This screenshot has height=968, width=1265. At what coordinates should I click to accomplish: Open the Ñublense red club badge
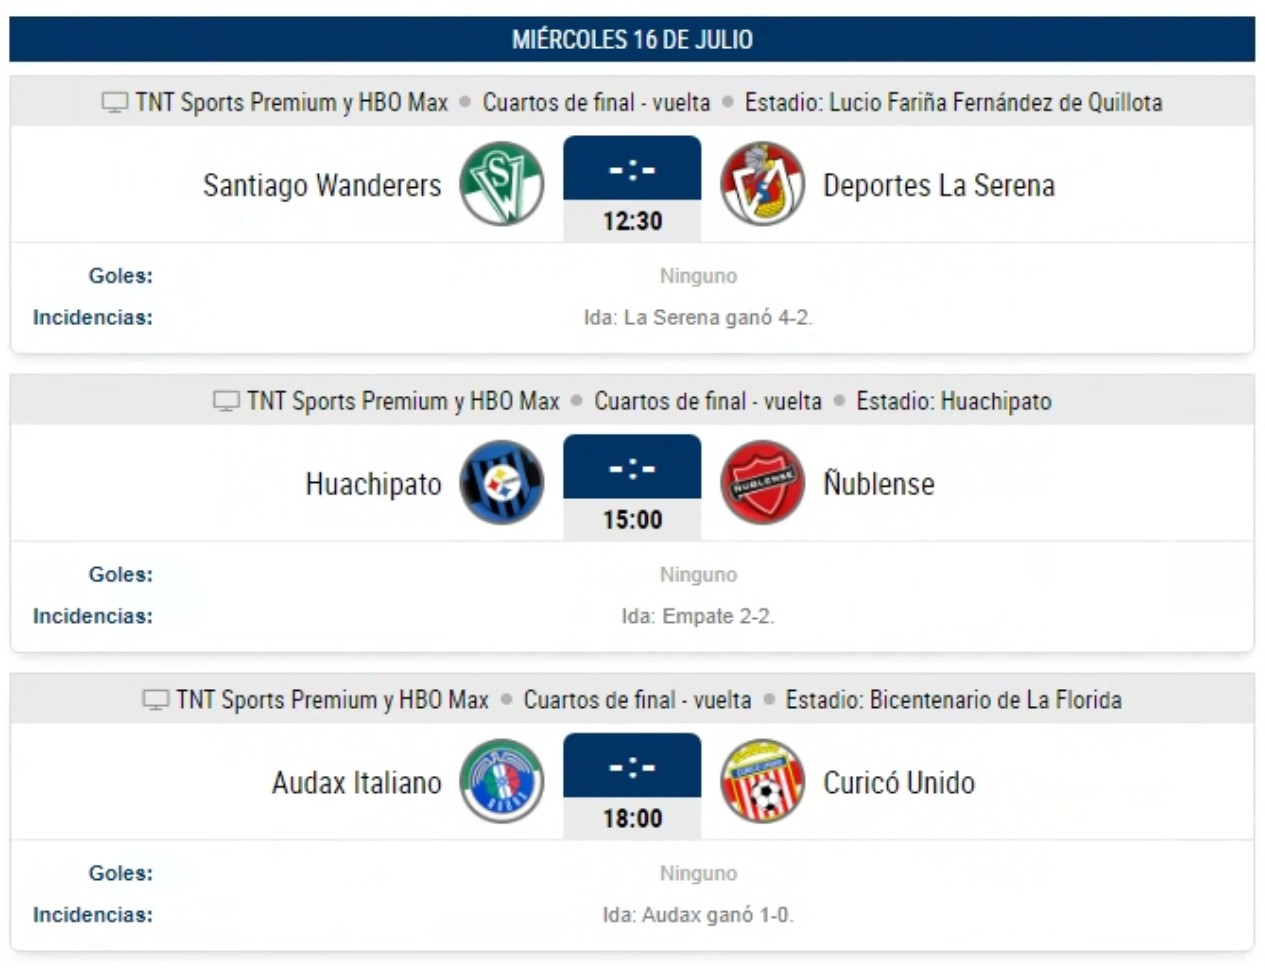(762, 483)
